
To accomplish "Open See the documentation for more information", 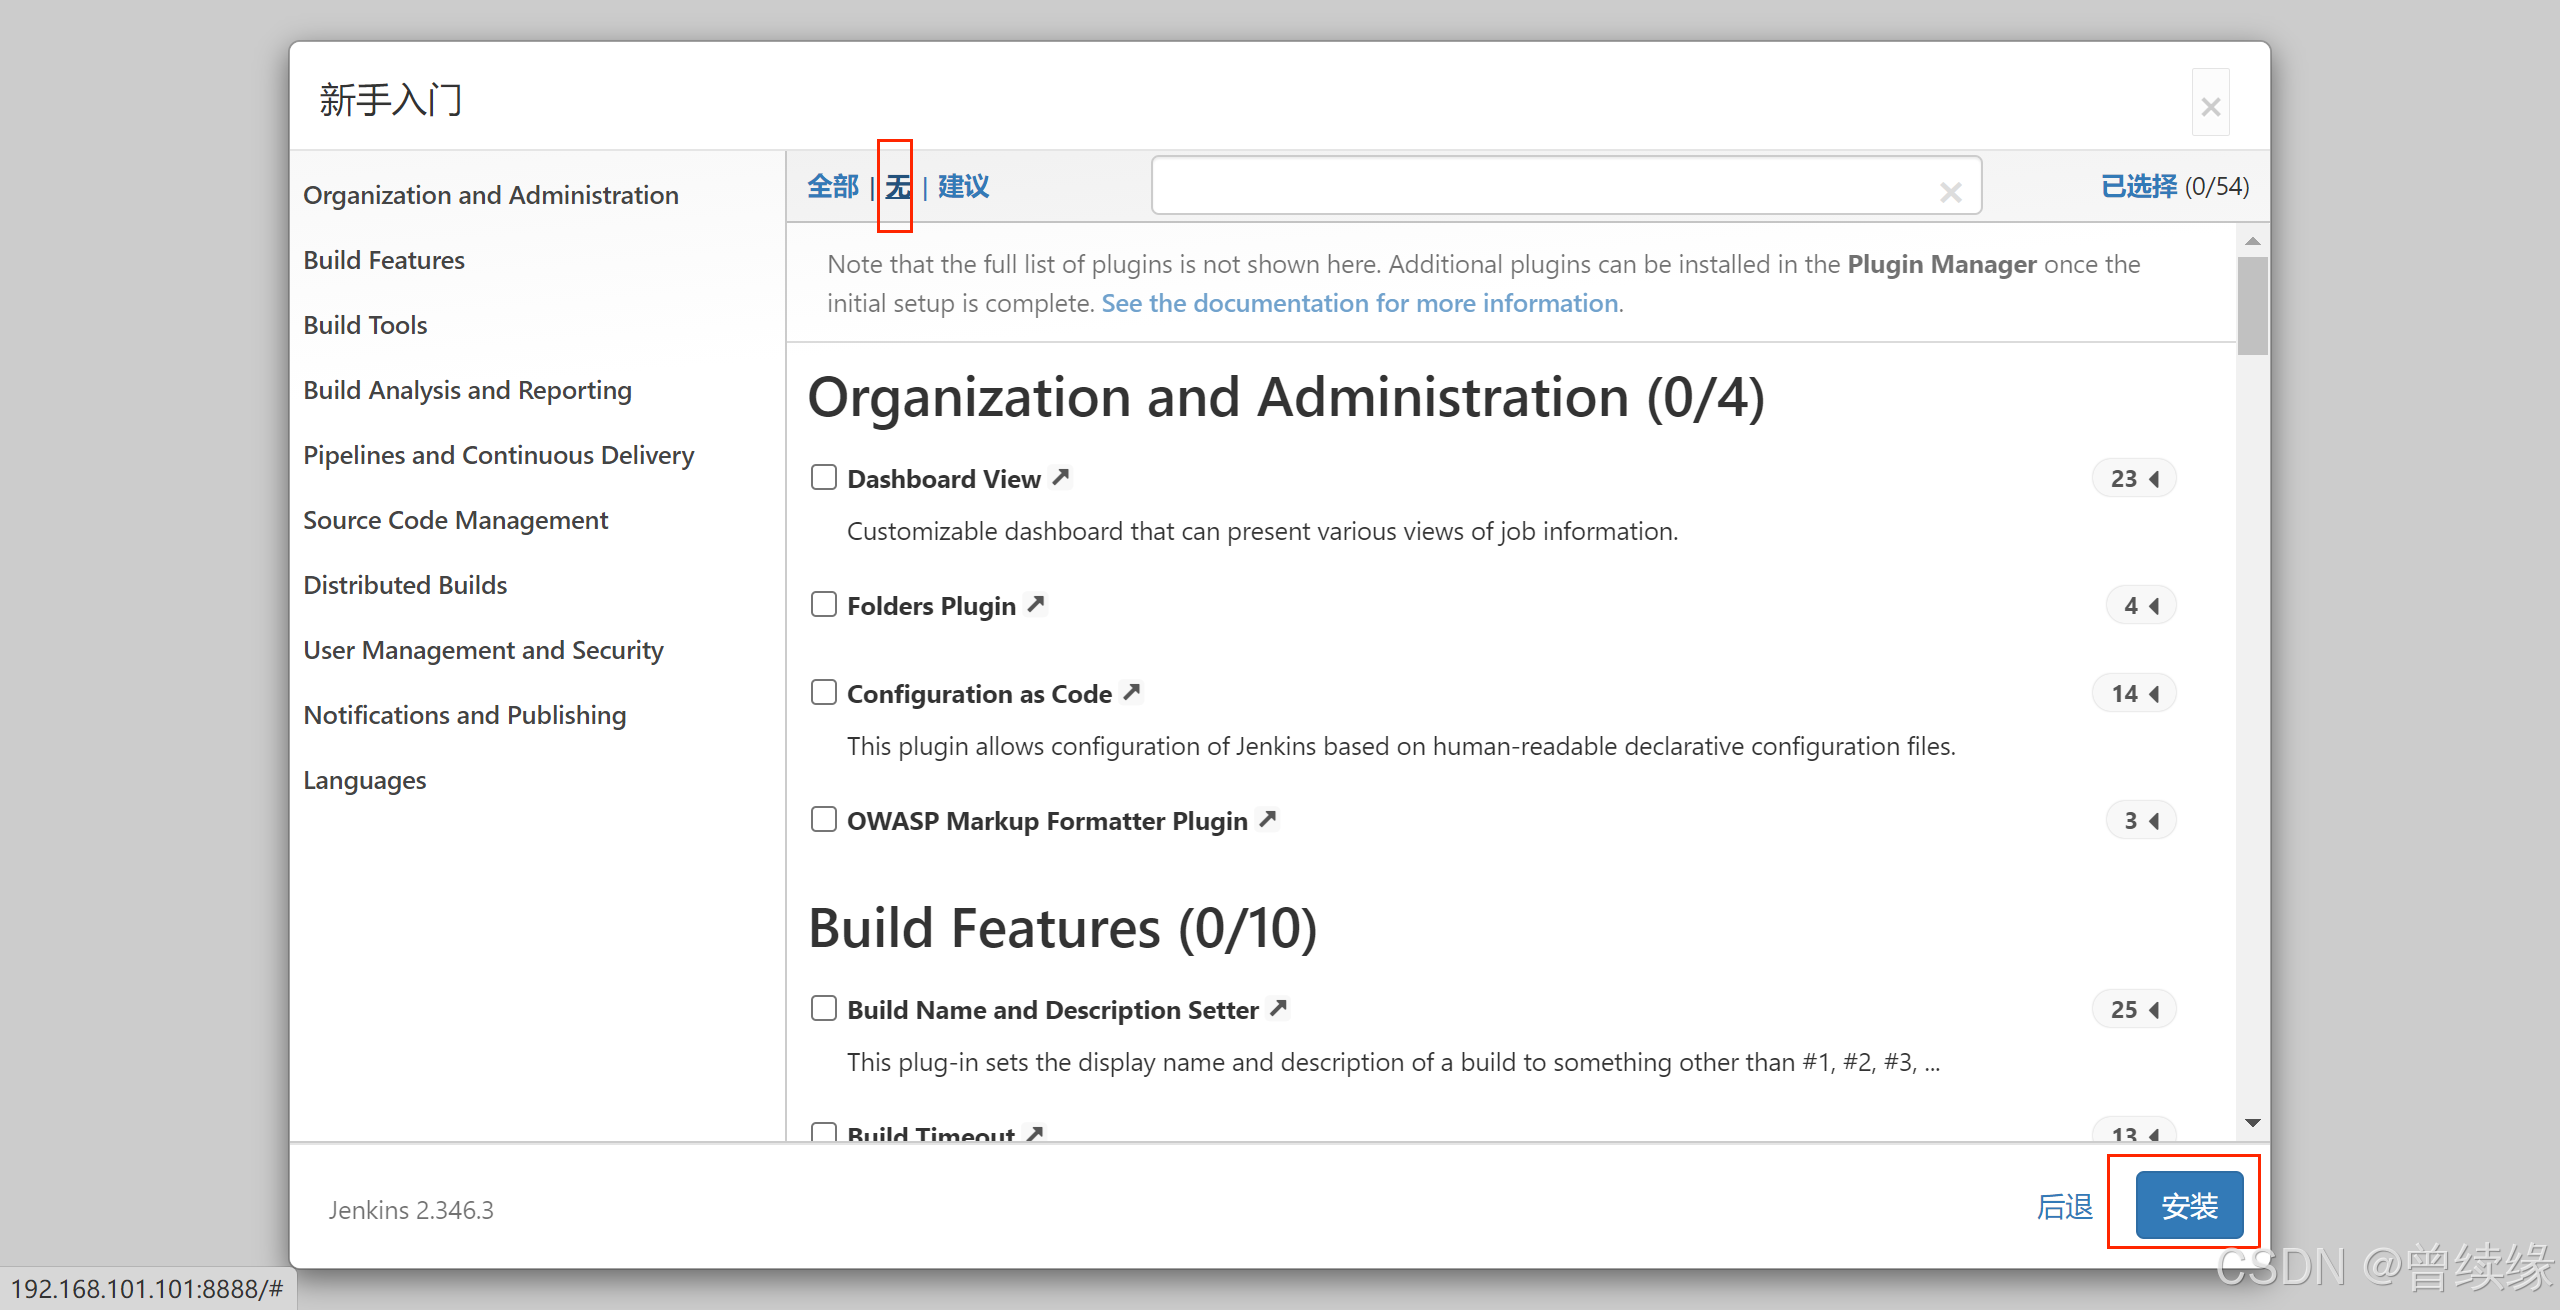I will click(x=1362, y=303).
